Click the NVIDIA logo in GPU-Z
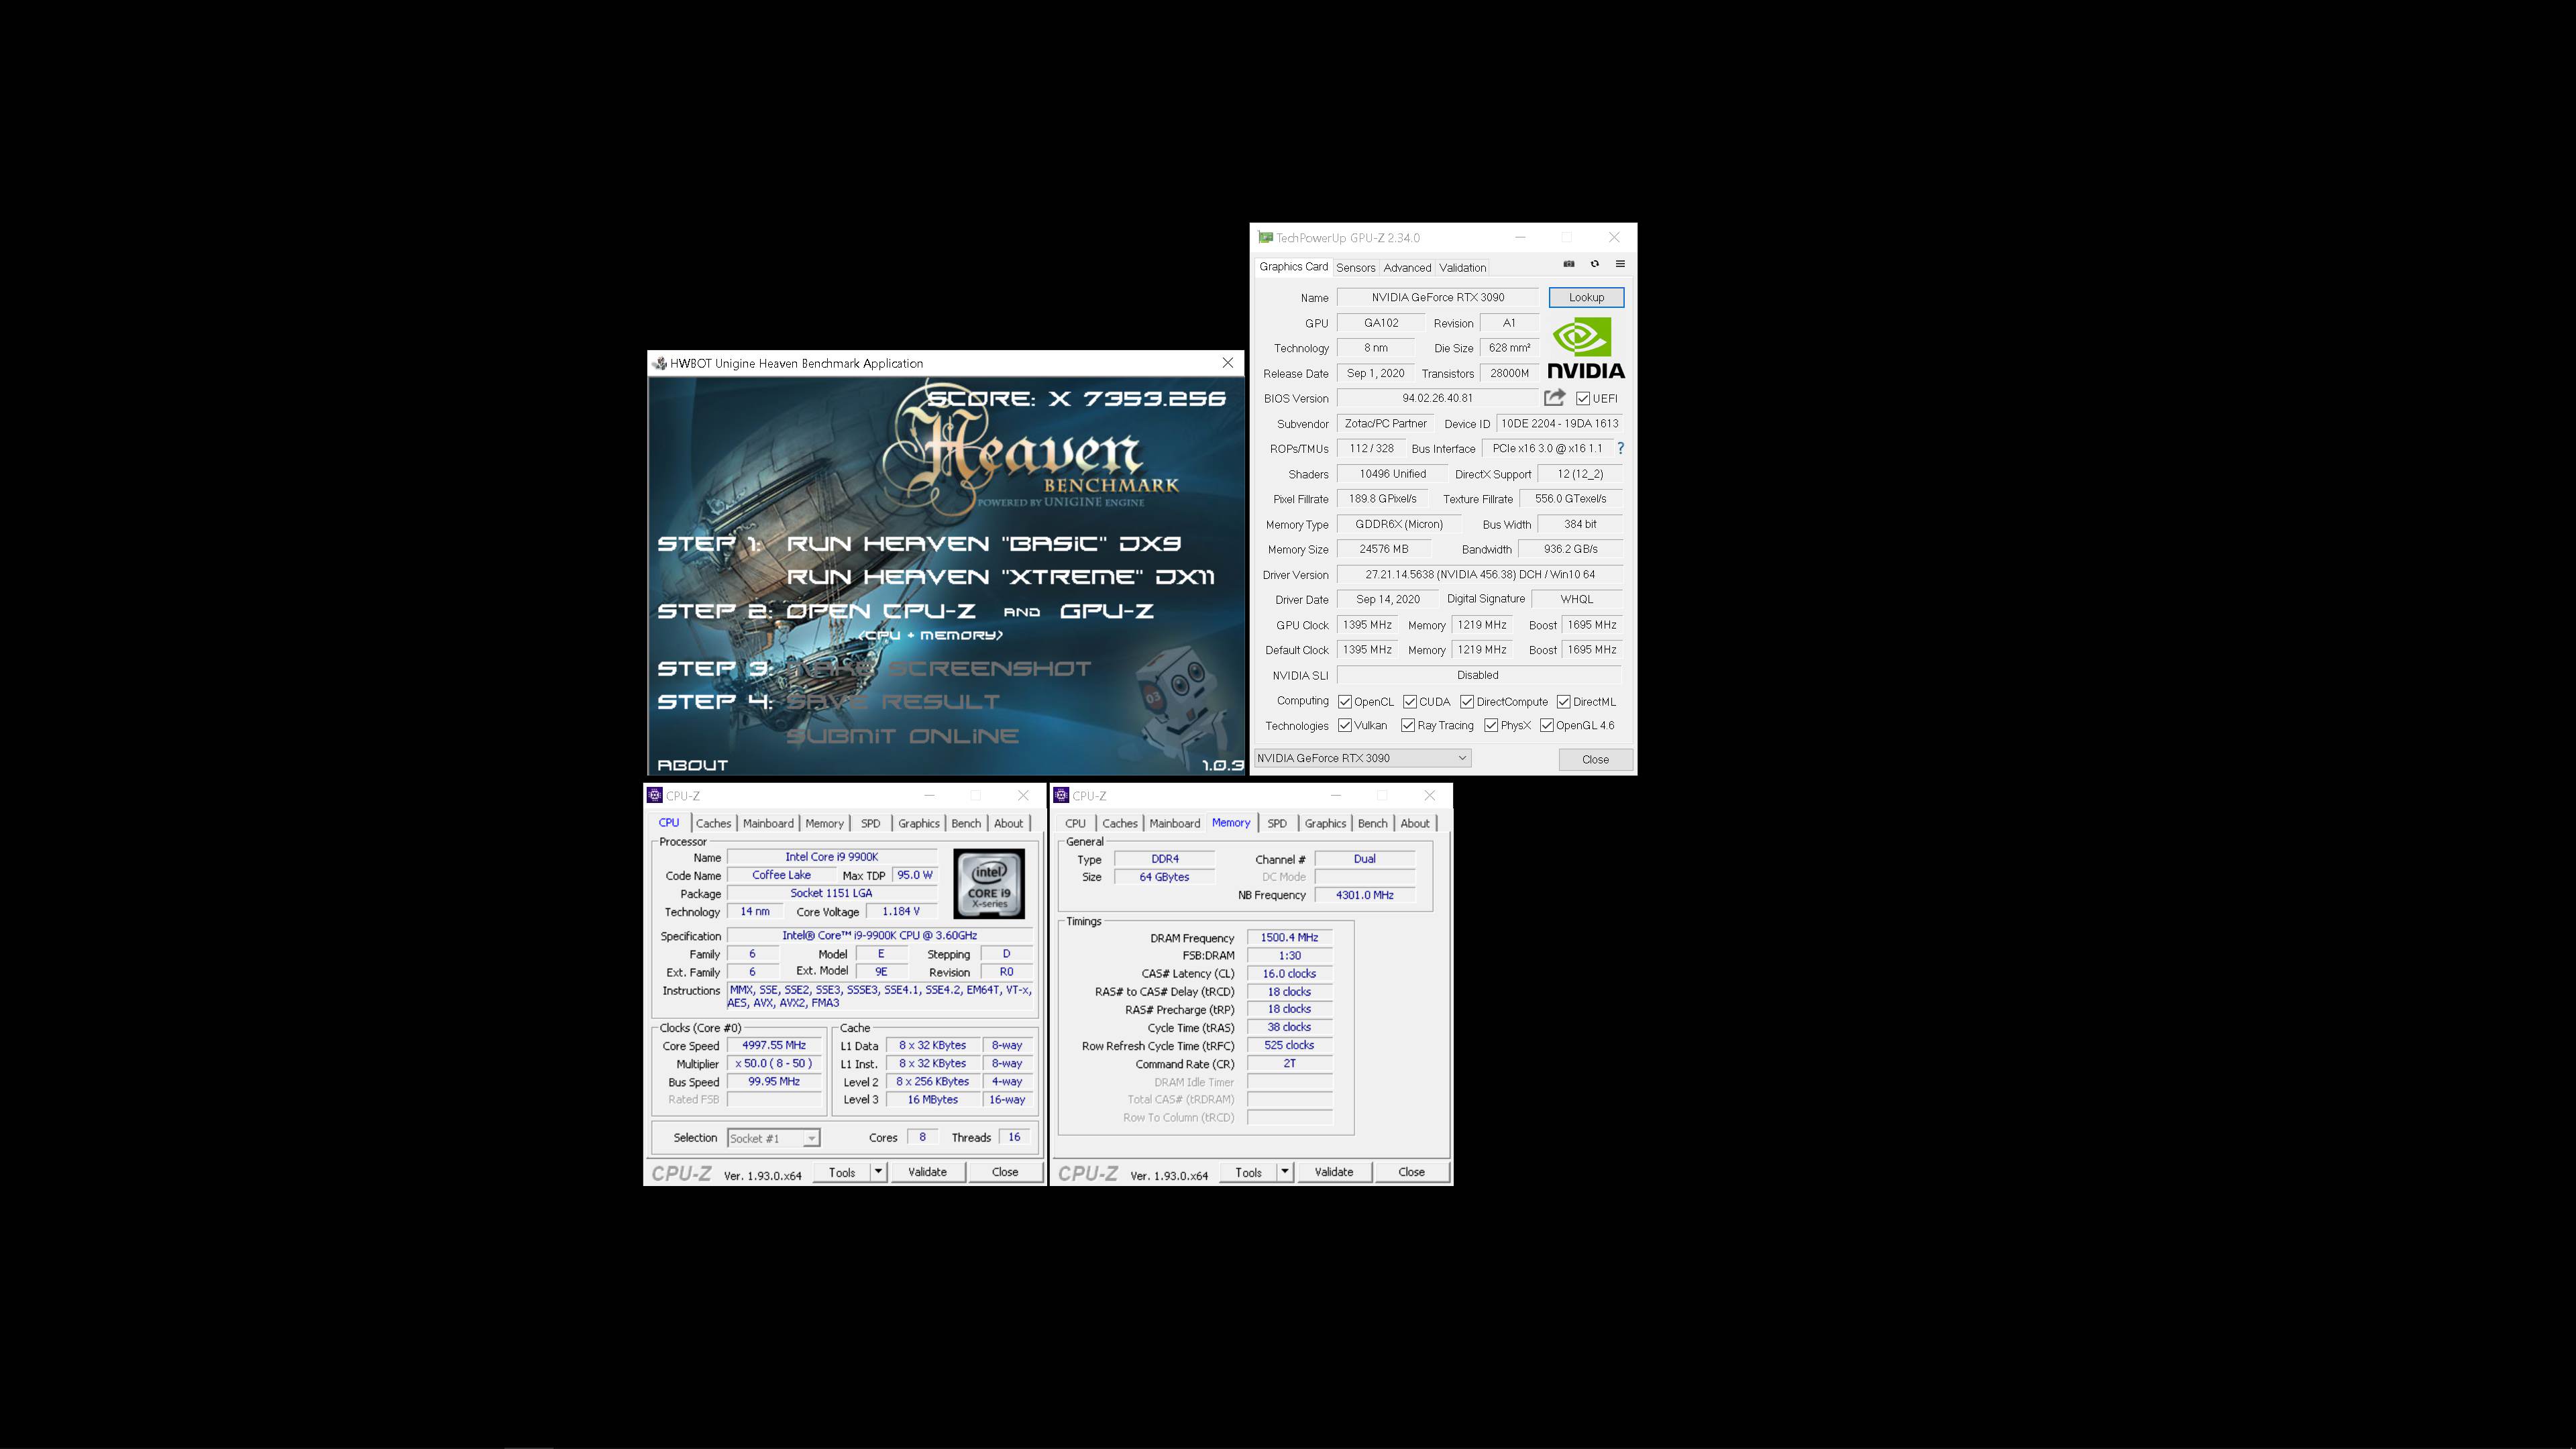 (1586, 348)
